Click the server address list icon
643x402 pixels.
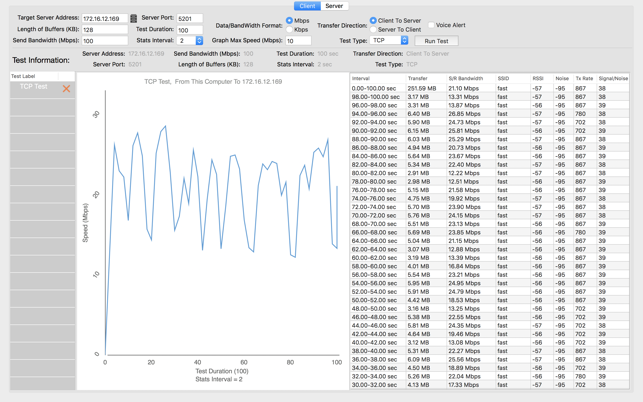pyautogui.click(x=133, y=18)
